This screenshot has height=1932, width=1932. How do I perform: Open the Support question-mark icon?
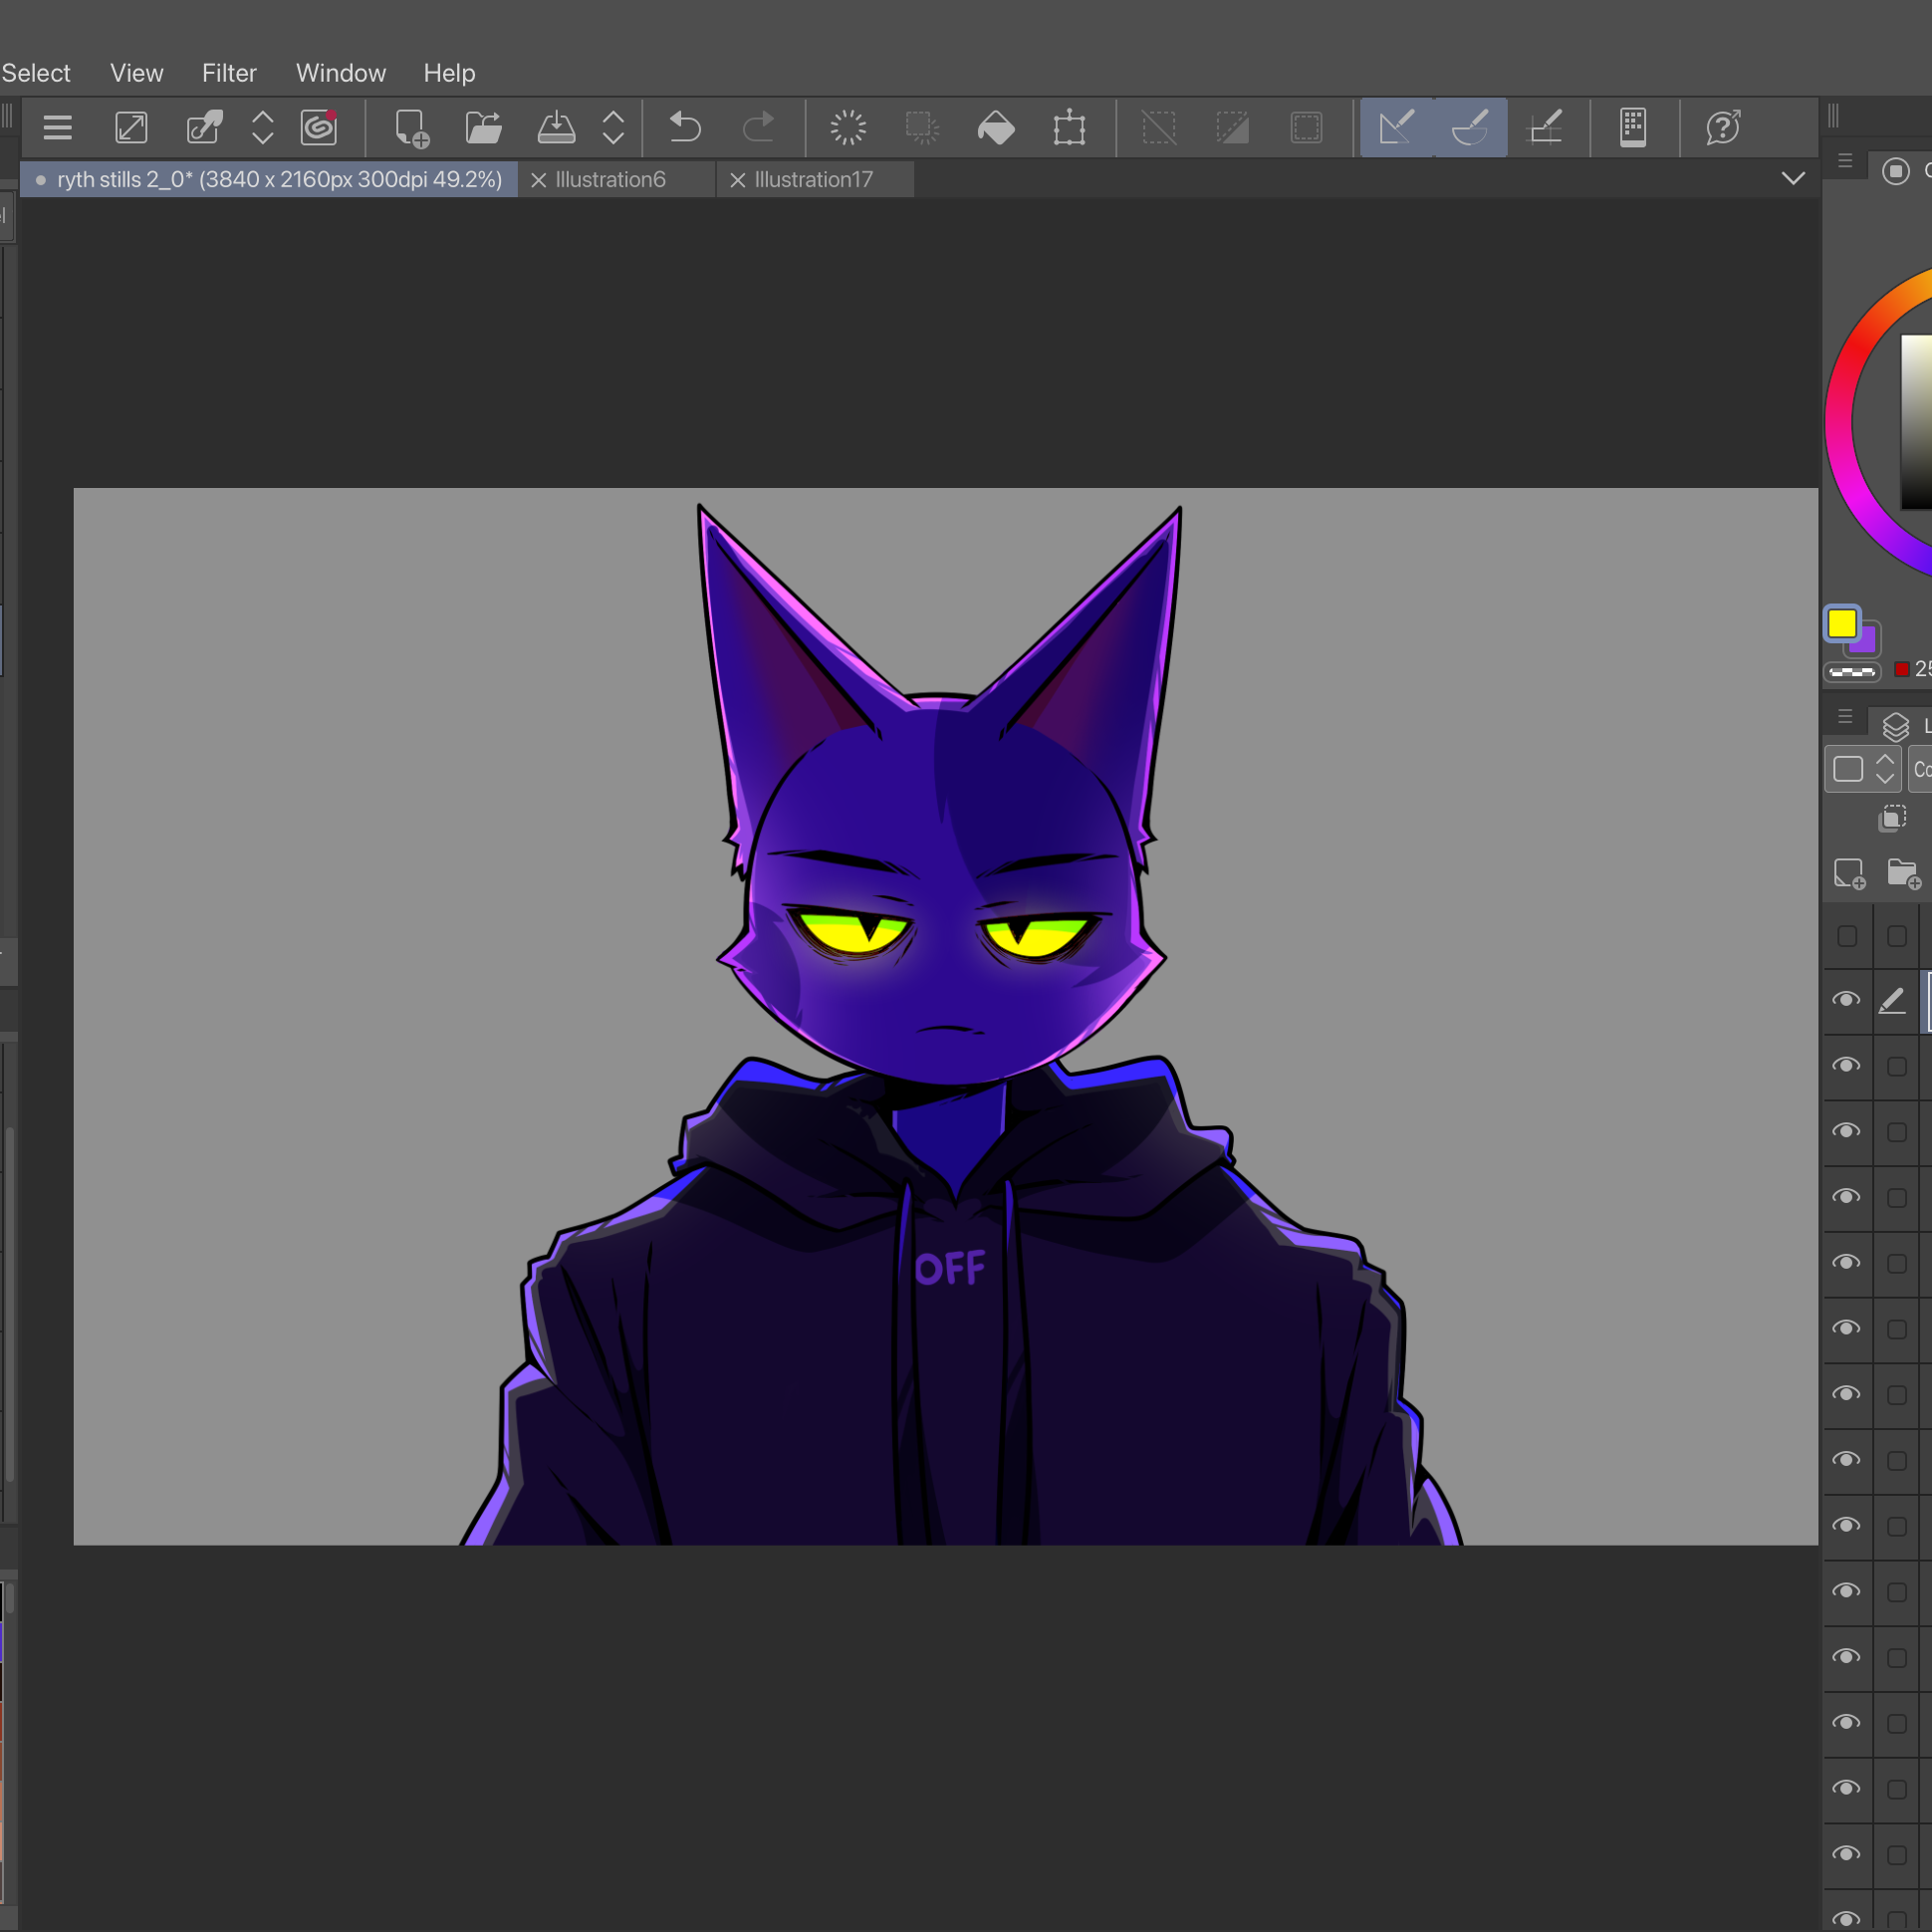click(x=1724, y=128)
